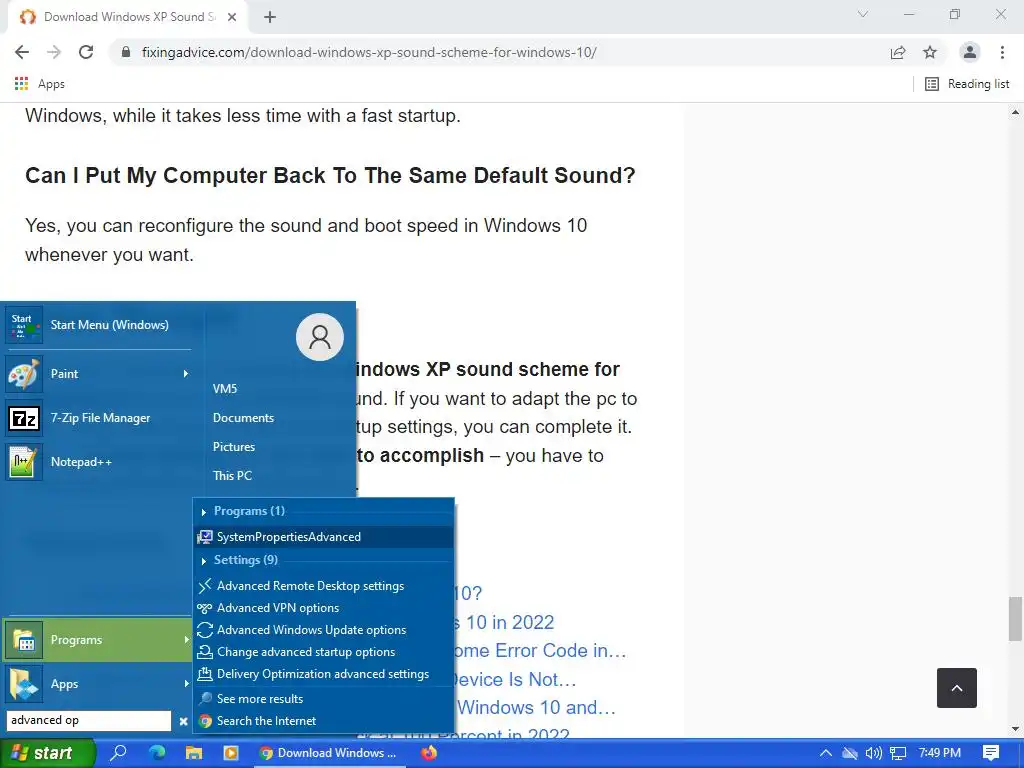Expand the Apps submenu arrow
This screenshot has width=1024, height=768.
point(186,684)
